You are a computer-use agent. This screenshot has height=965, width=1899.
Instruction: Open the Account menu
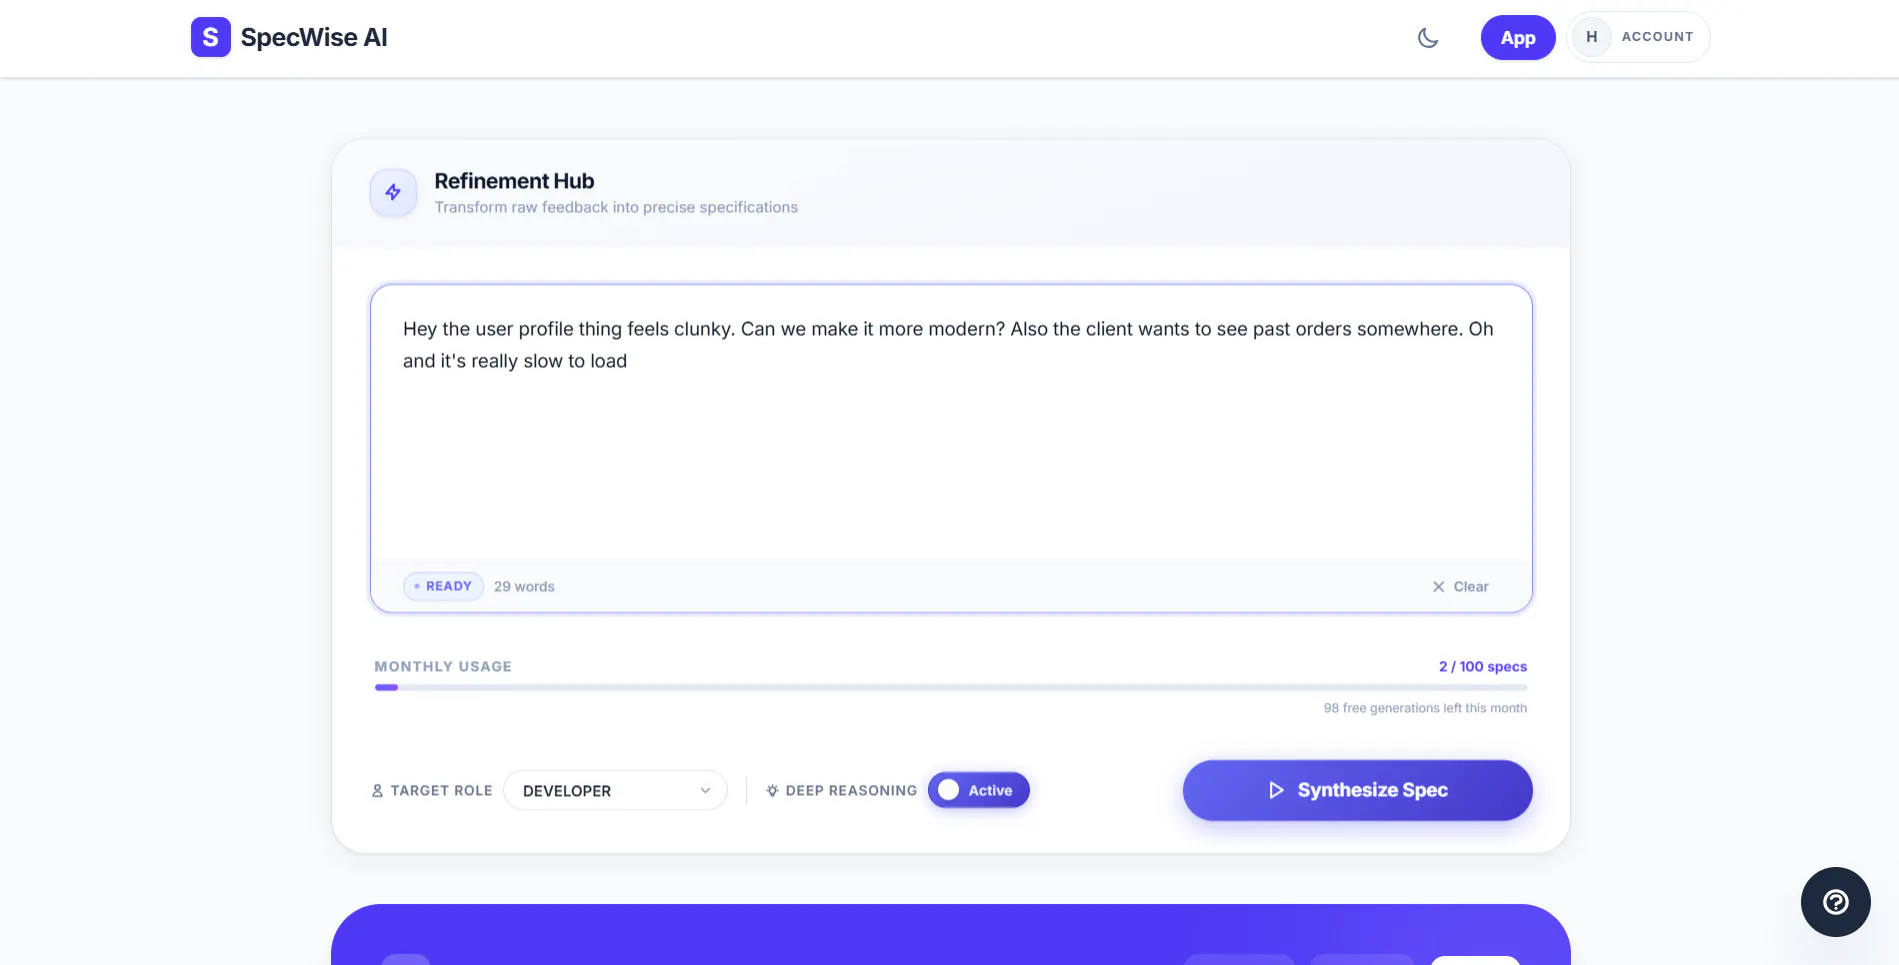click(1638, 37)
